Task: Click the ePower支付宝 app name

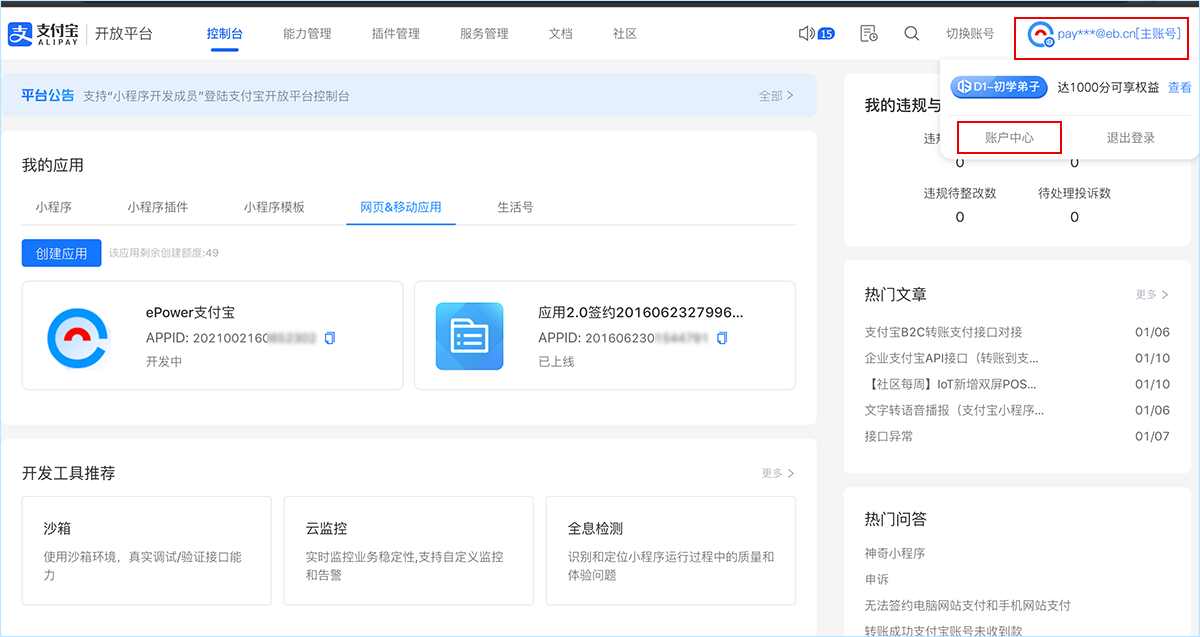Action: 190,313
